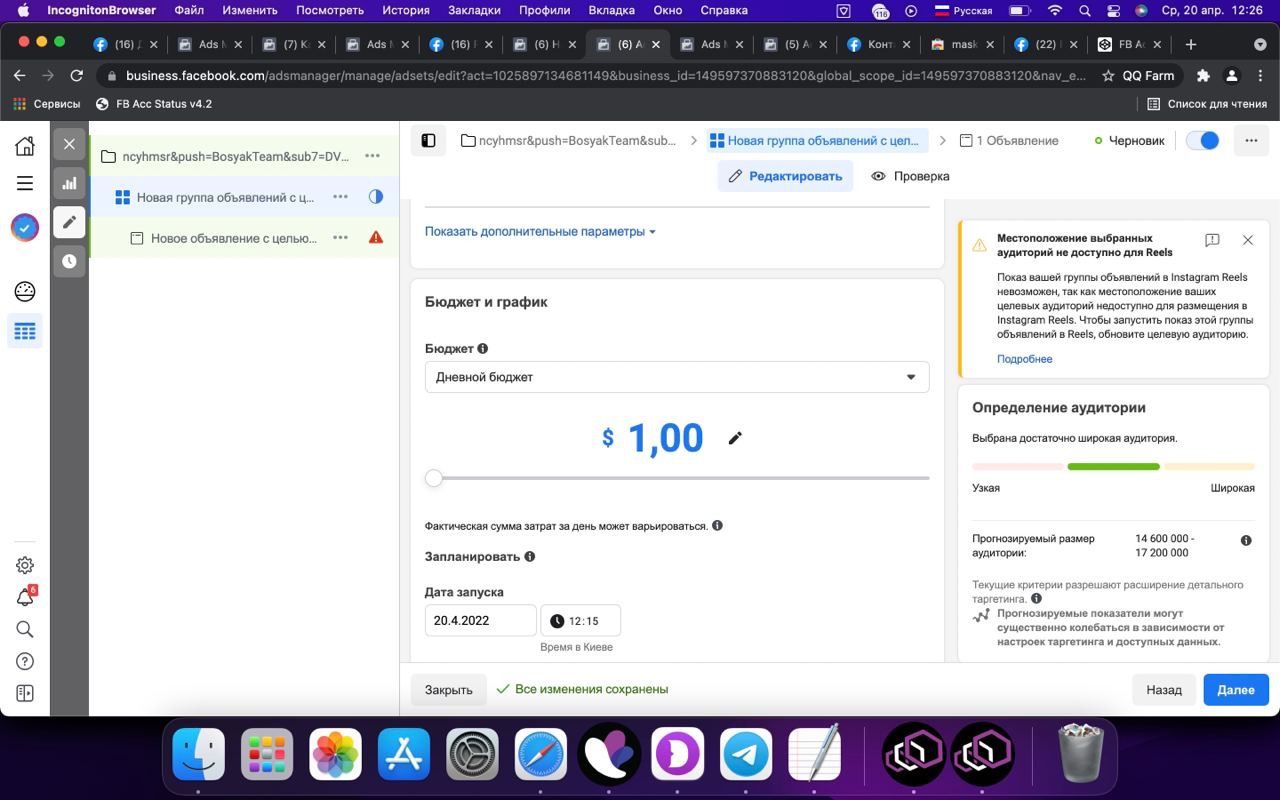Click the budget slider handle
This screenshot has width=1280, height=800.
pyautogui.click(x=433, y=478)
